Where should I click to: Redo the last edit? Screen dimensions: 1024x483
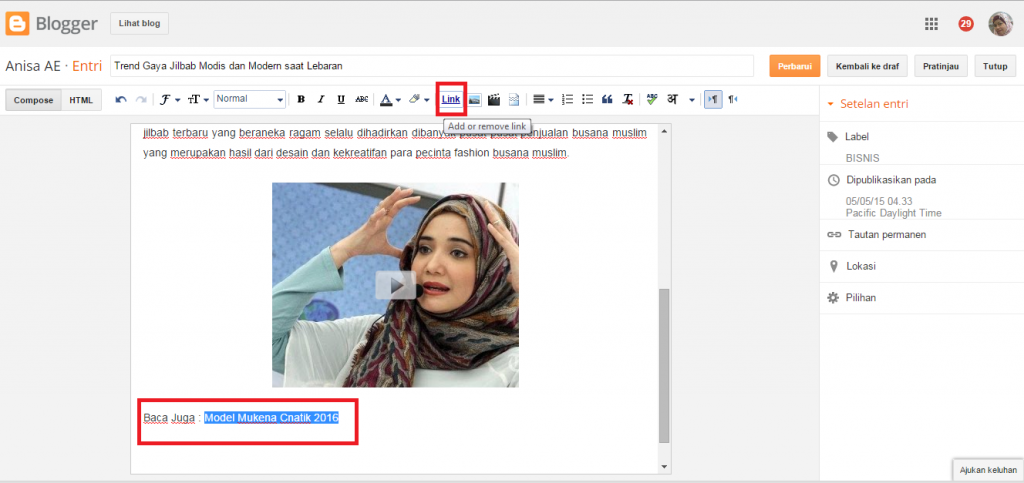[140, 99]
